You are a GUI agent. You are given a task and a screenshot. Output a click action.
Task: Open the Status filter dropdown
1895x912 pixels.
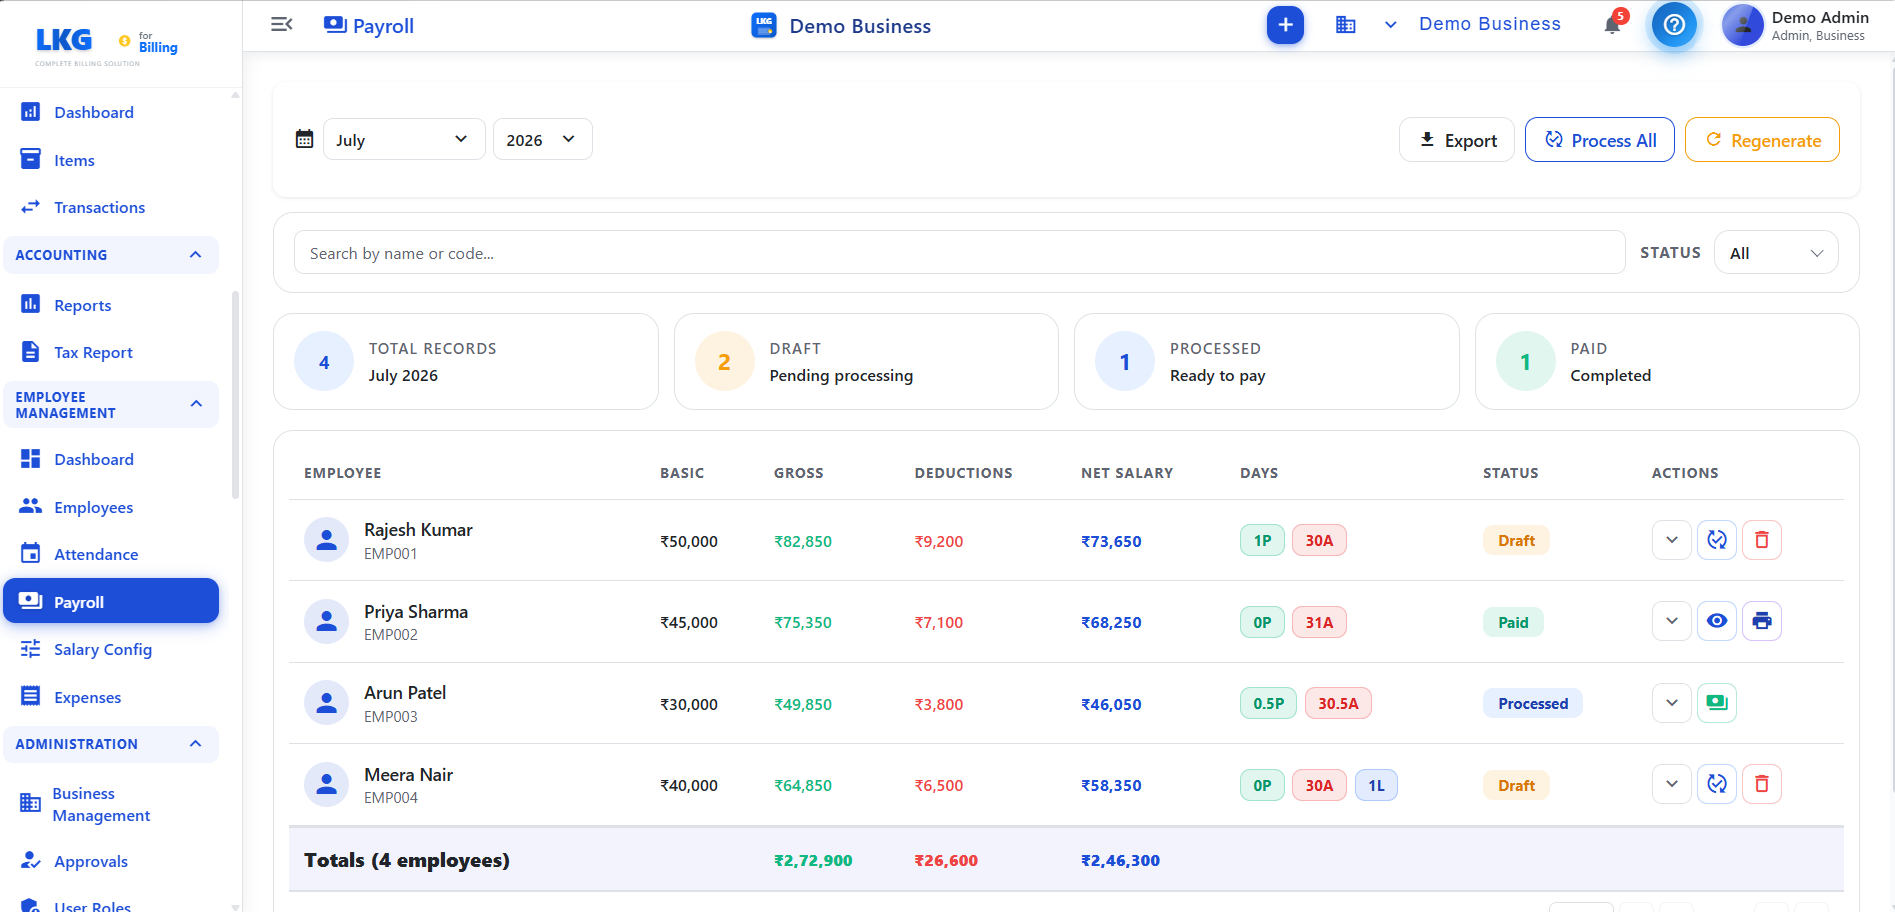[x=1776, y=253]
